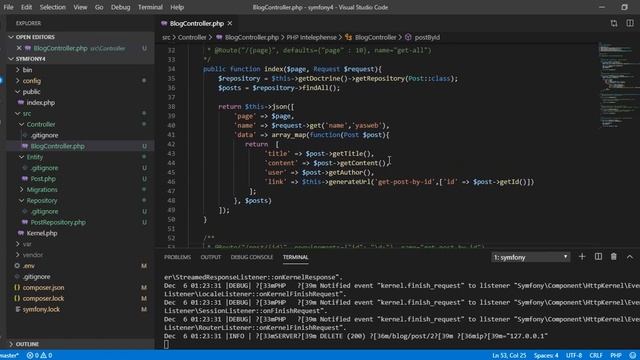
Task: Expand the vendor folder
Action: (33, 255)
